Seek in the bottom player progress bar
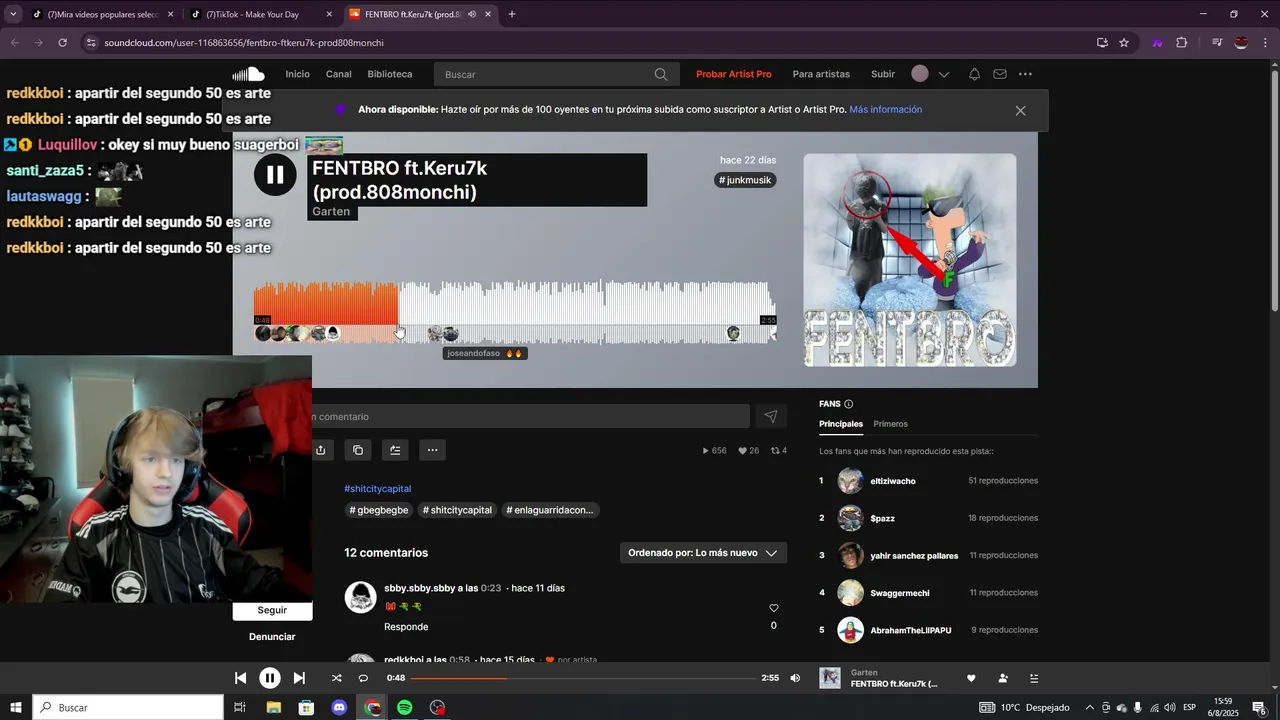 coord(583,678)
